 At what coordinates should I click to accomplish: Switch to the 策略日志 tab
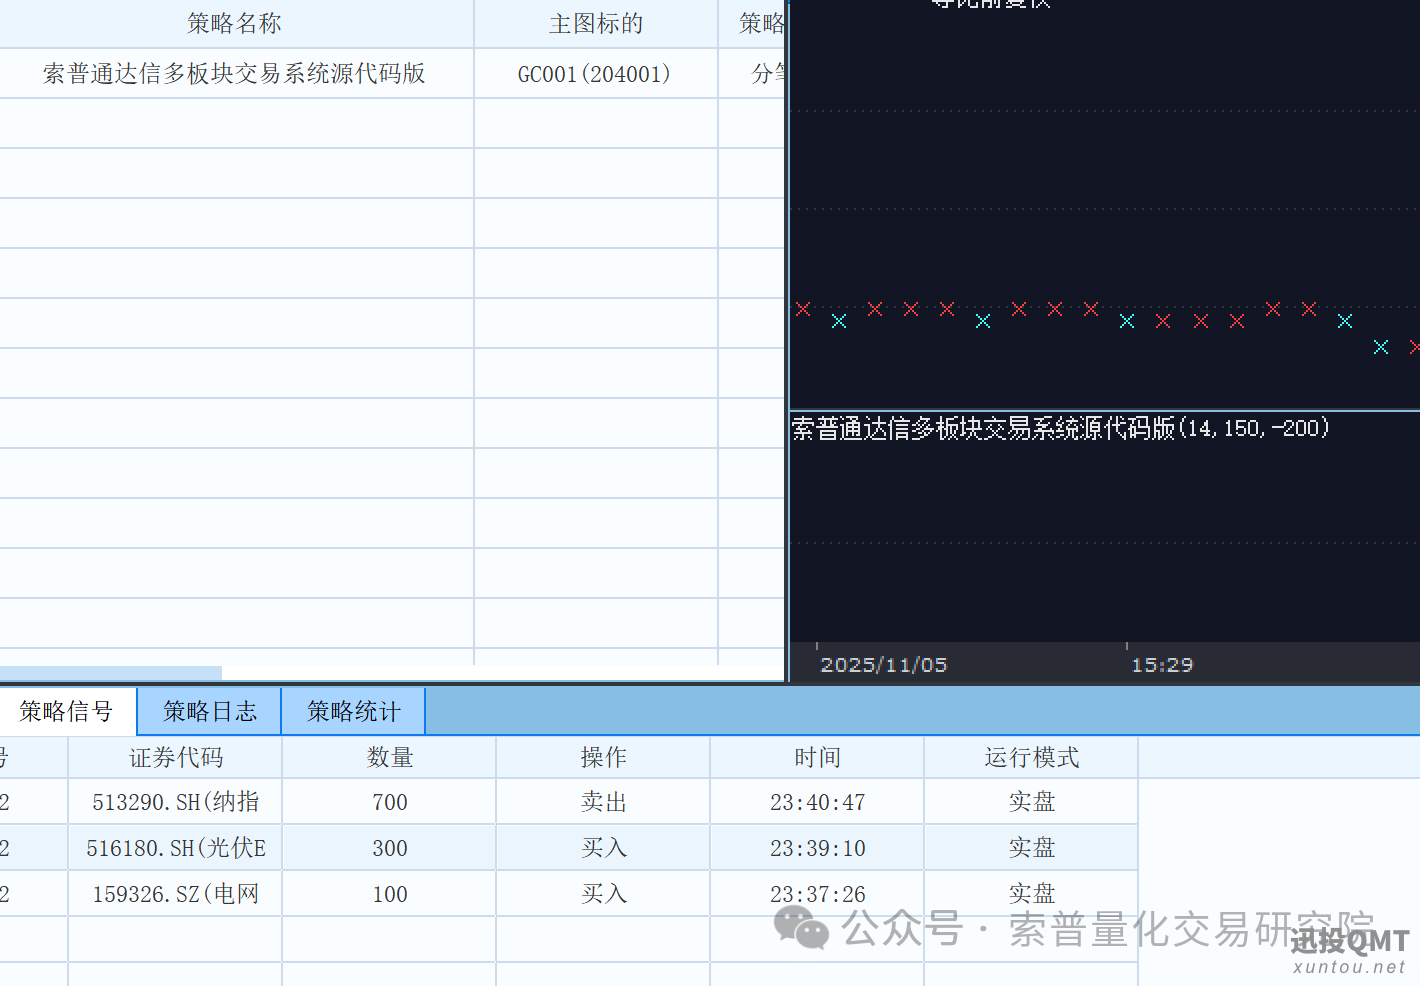coord(208,711)
